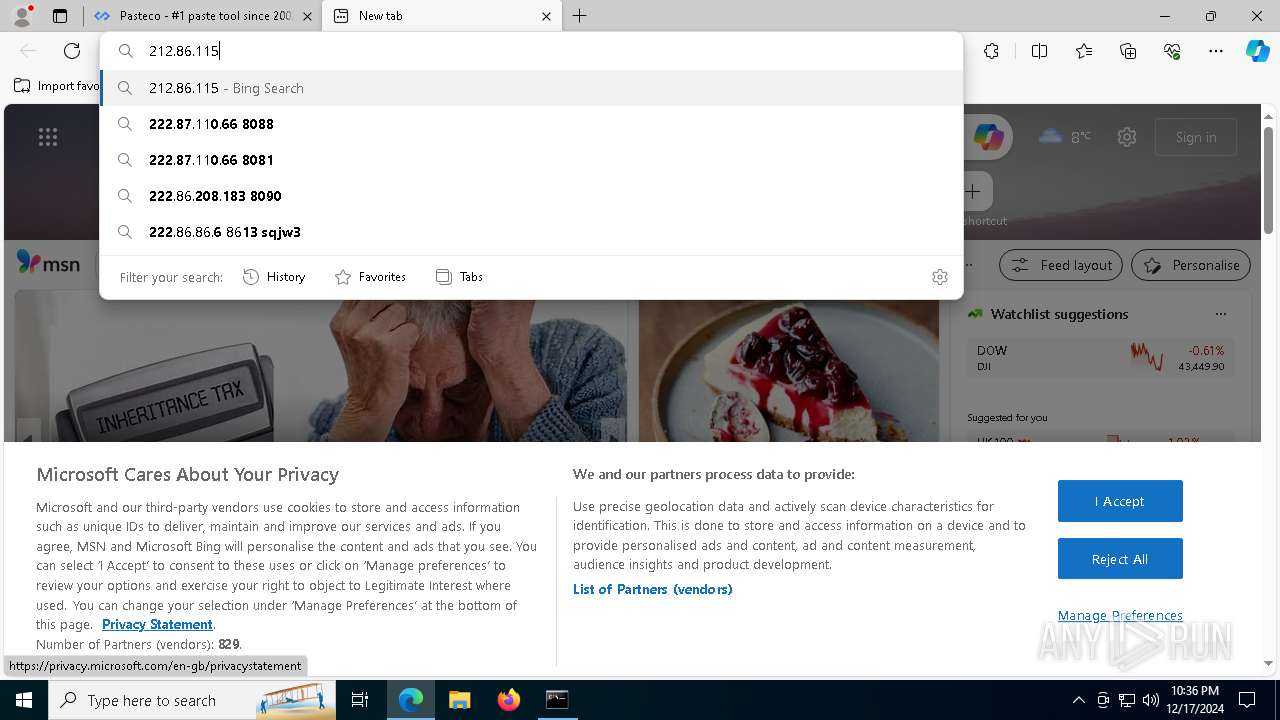Filter search by Tabs
The height and width of the screenshot is (720, 1280).
click(460, 277)
